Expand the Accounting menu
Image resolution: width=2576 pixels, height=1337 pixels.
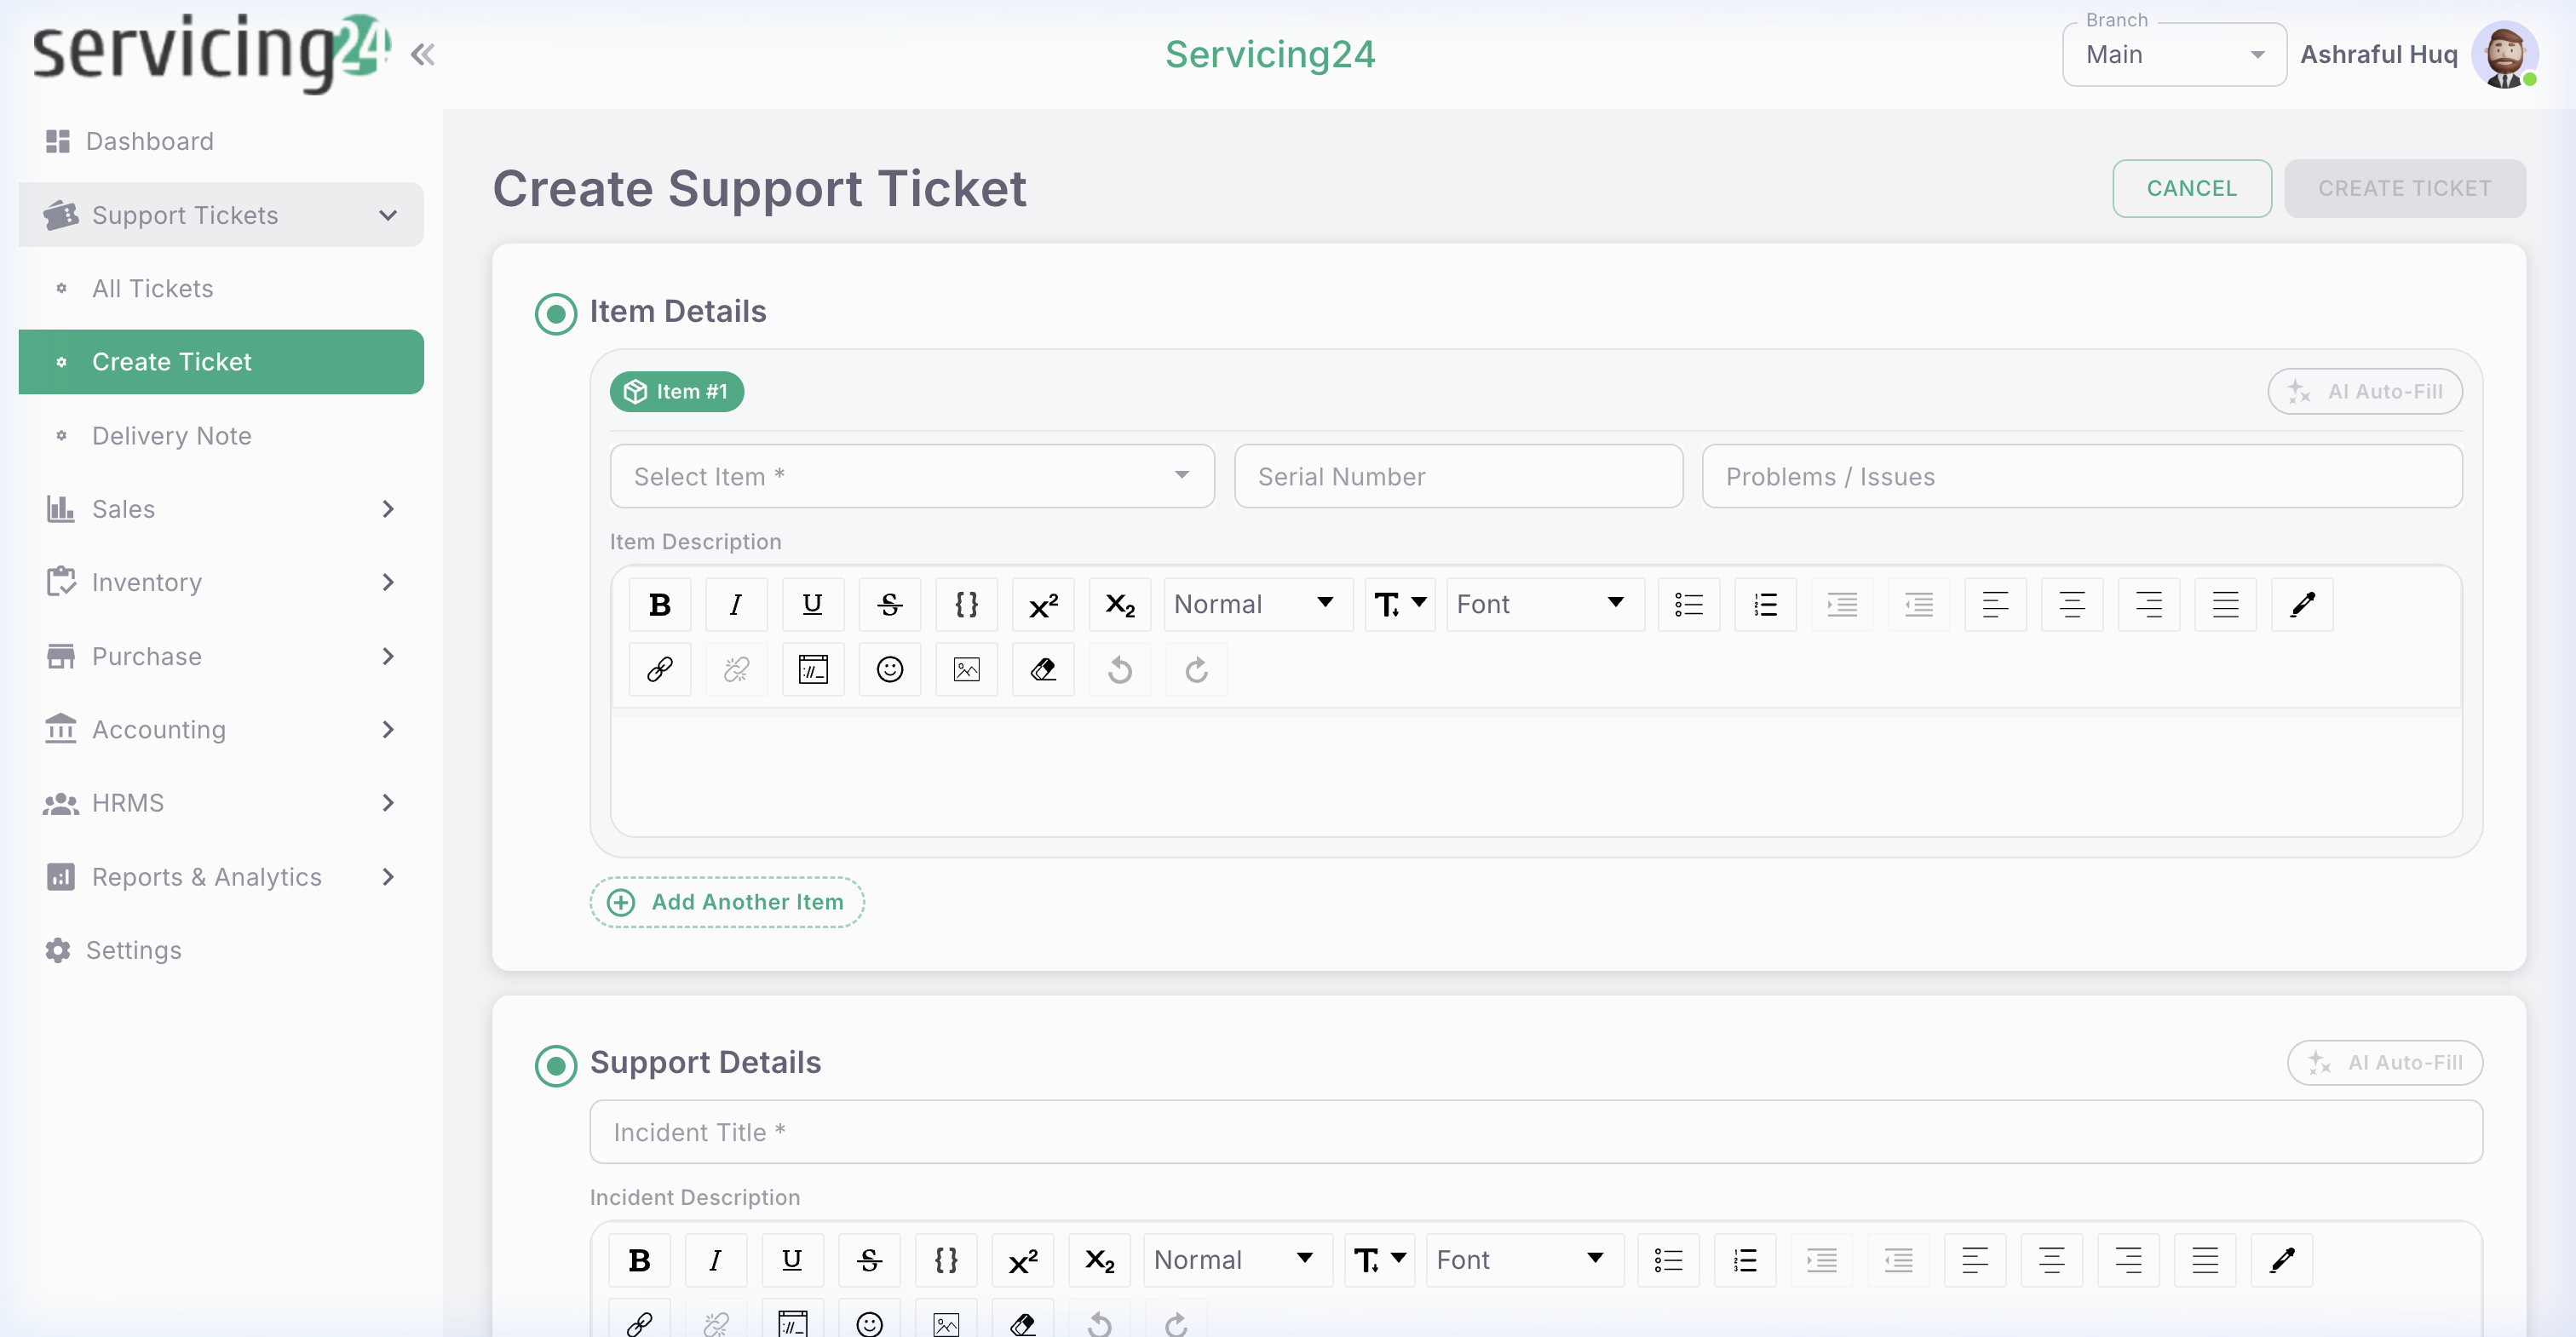(x=221, y=729)
